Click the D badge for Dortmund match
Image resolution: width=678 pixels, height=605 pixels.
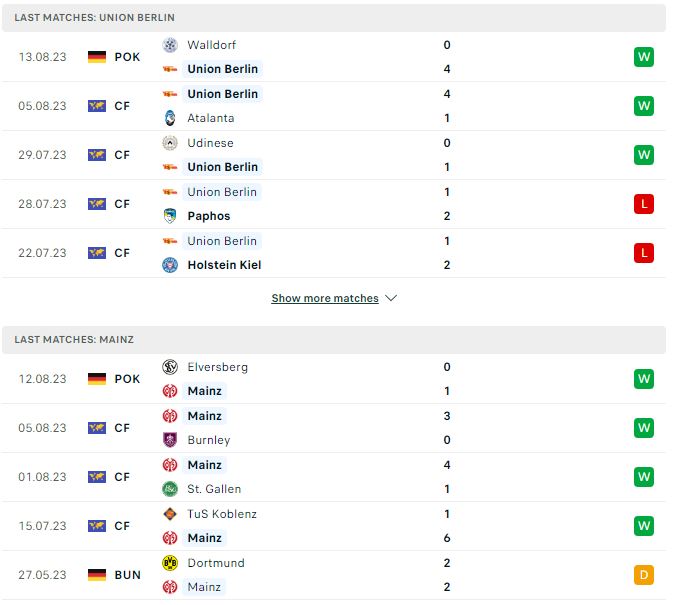coord(644,575)
